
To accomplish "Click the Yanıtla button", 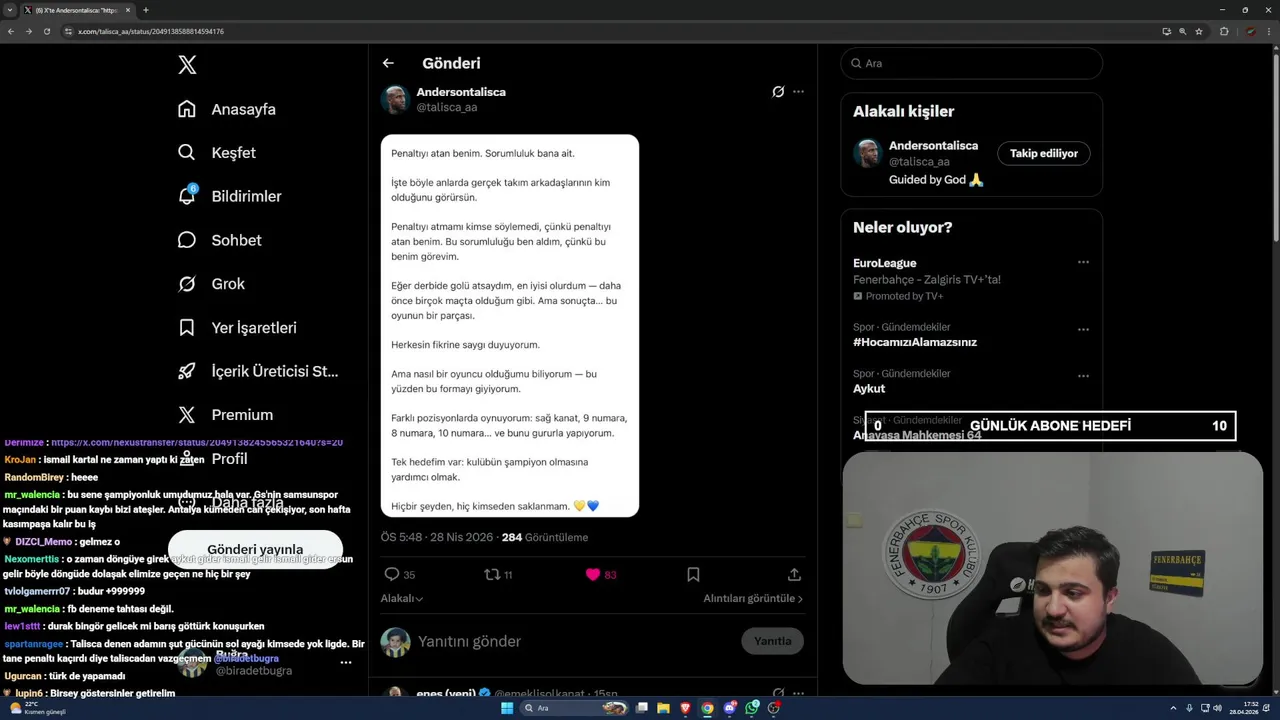I will [772, 641].
